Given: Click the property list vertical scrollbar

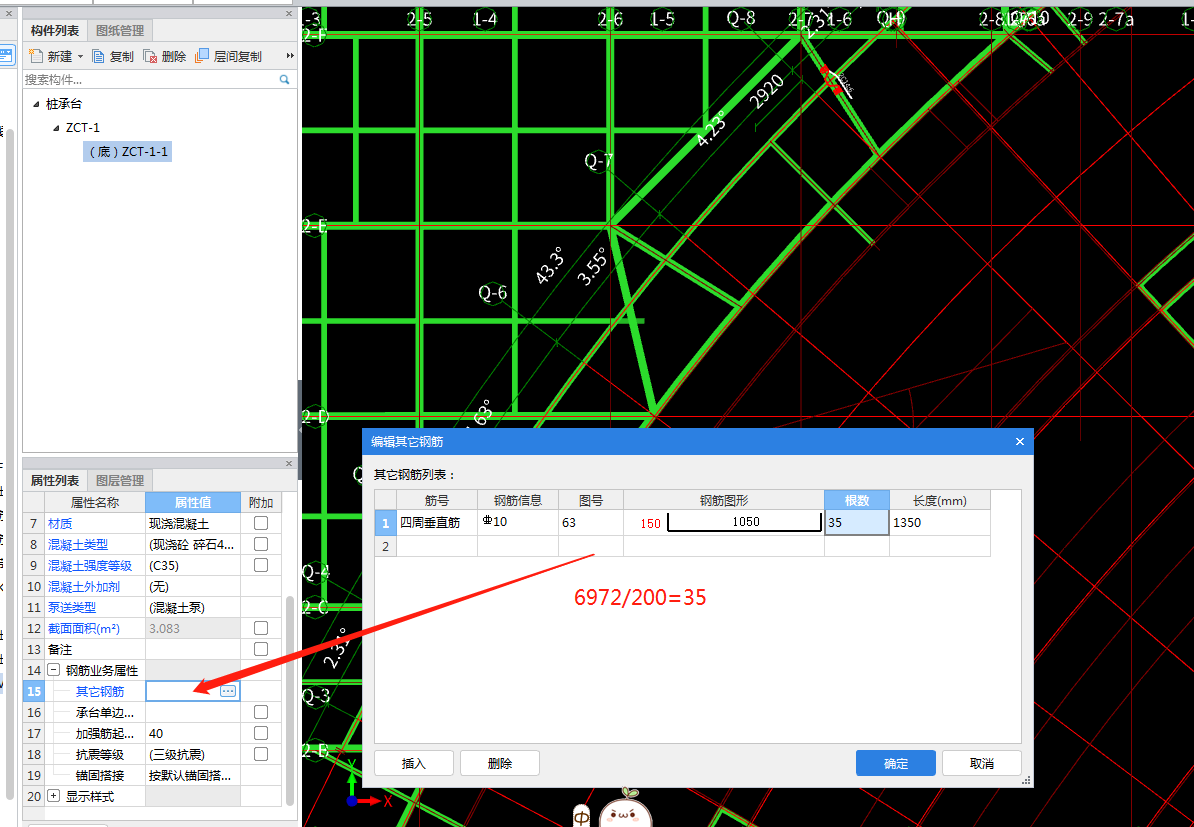Looking at the screenshot, I should coord(290,701).
